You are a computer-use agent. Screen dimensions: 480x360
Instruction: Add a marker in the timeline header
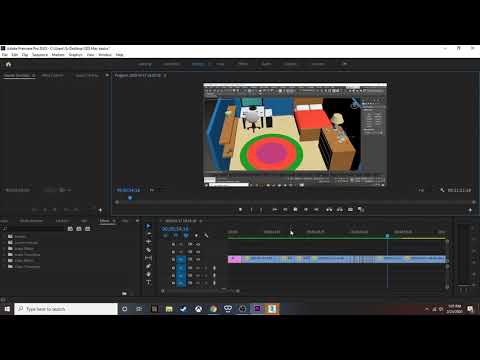196,236
